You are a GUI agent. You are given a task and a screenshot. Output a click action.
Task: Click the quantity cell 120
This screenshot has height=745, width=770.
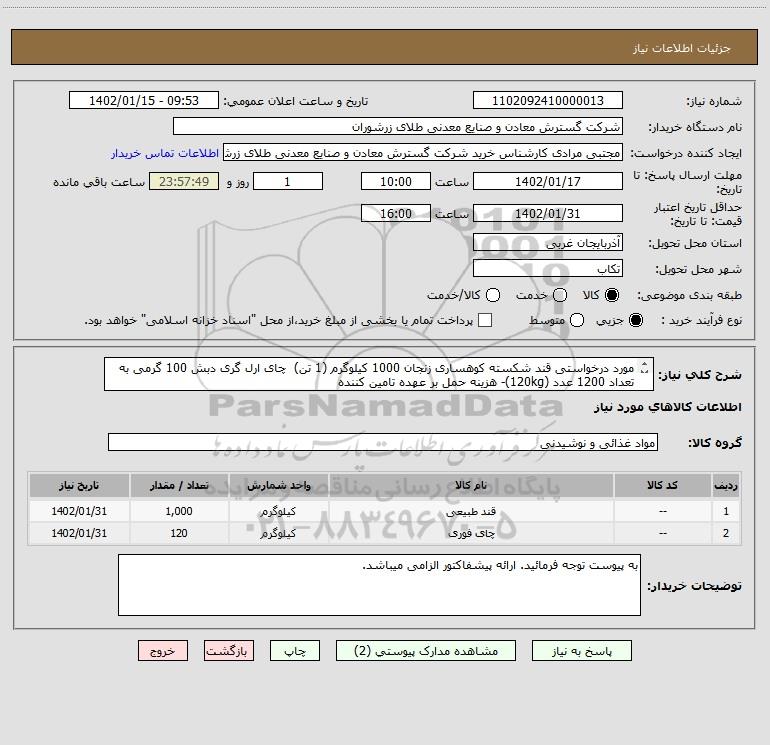[179, 533]
